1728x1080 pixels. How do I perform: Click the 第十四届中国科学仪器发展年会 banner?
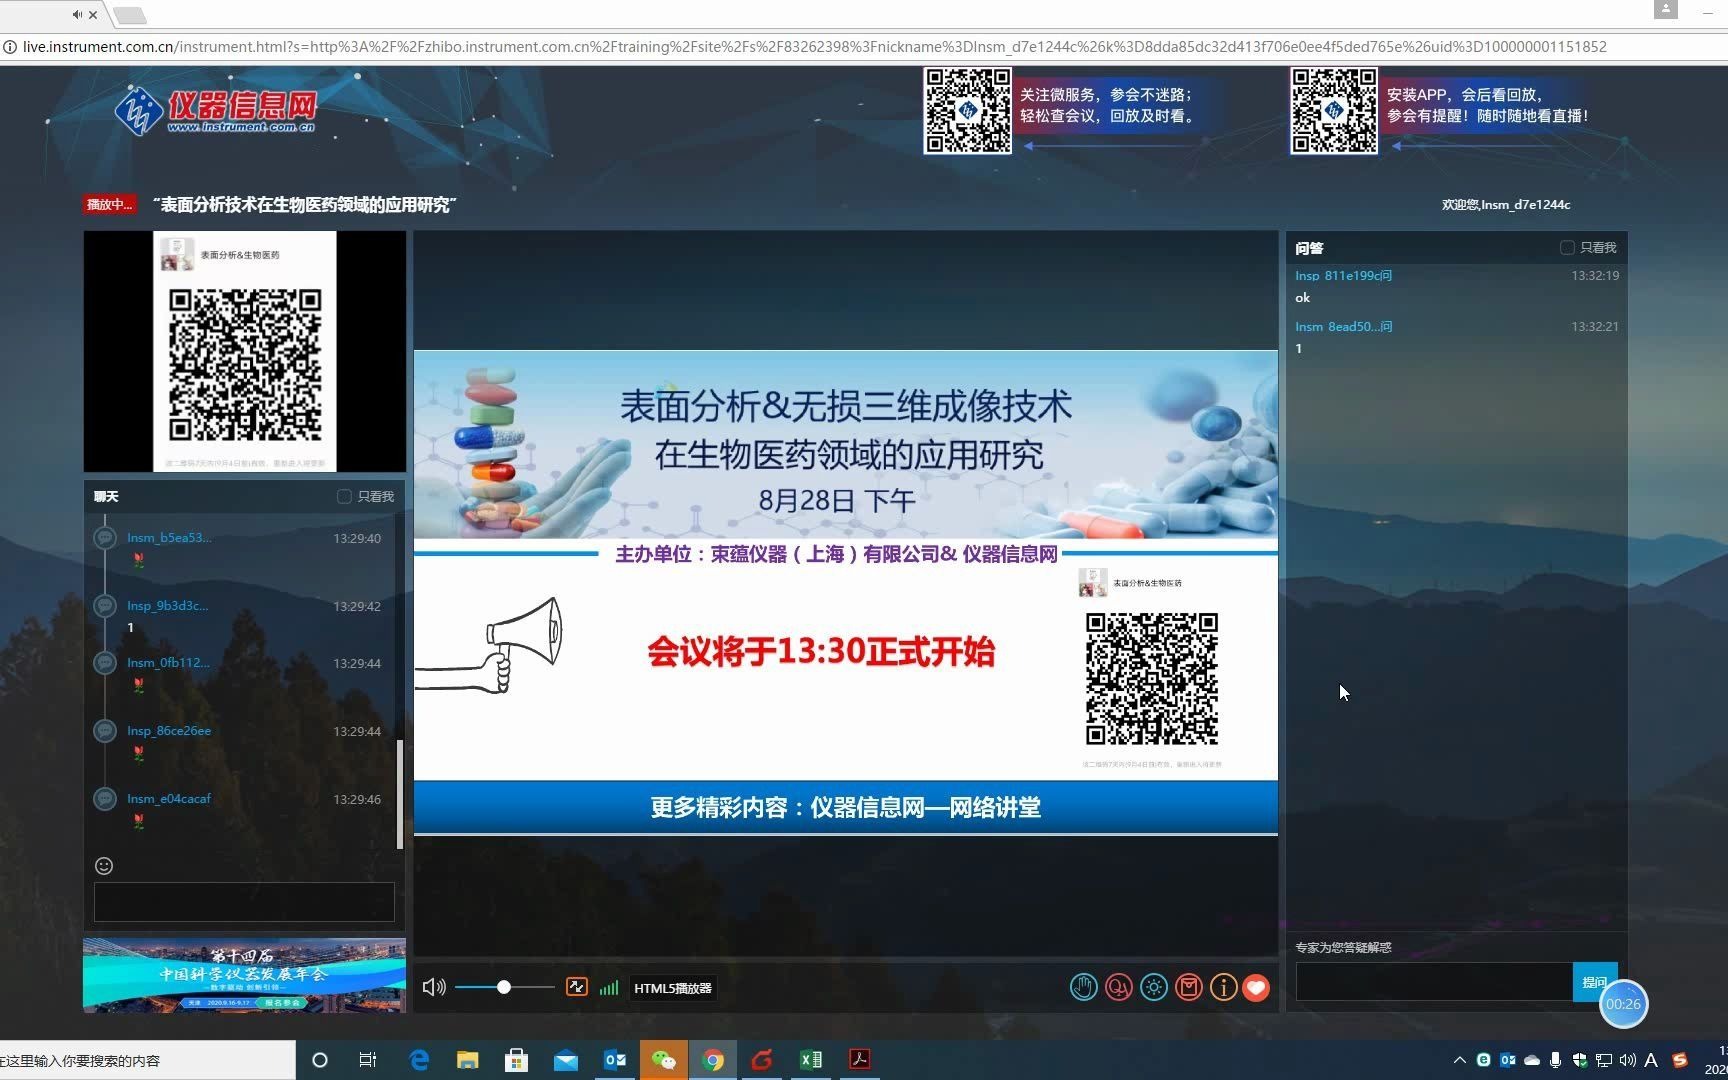pos(244,975)
